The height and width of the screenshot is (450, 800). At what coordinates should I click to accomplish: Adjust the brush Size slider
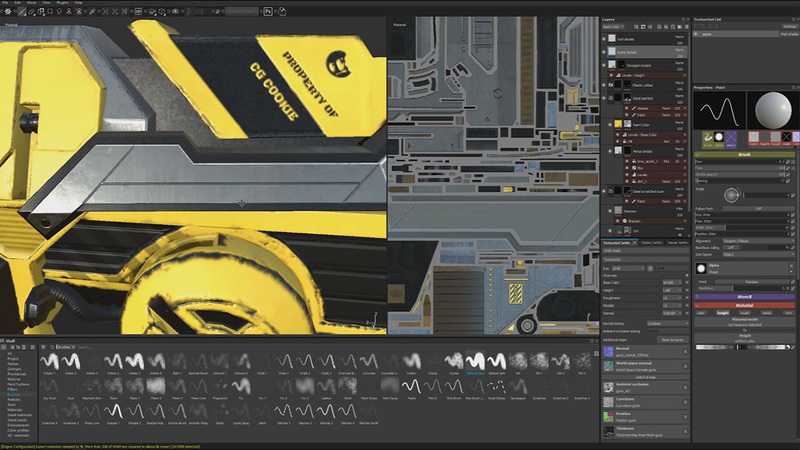tap(740, 162)
